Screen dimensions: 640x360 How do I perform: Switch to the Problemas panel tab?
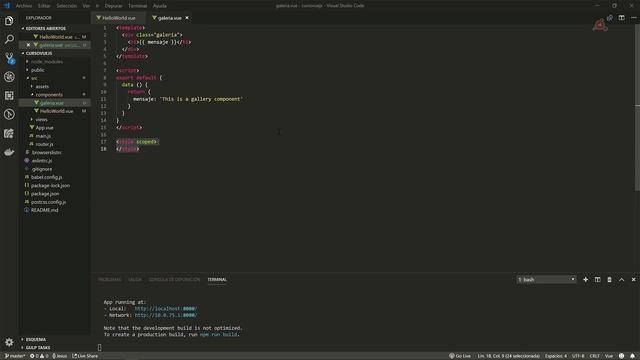point(109,280)
